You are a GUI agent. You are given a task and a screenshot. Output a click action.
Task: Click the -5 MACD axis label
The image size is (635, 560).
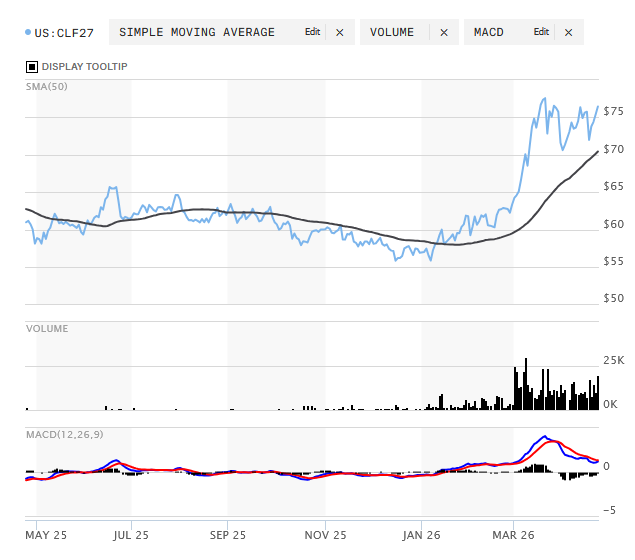tap(609, 510)
